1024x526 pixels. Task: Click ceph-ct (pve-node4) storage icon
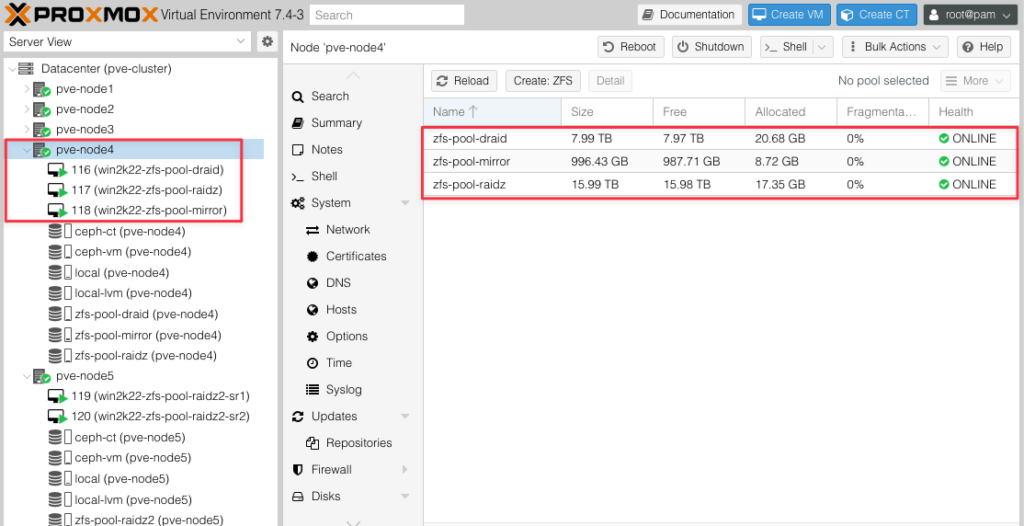tap(60, 232)
